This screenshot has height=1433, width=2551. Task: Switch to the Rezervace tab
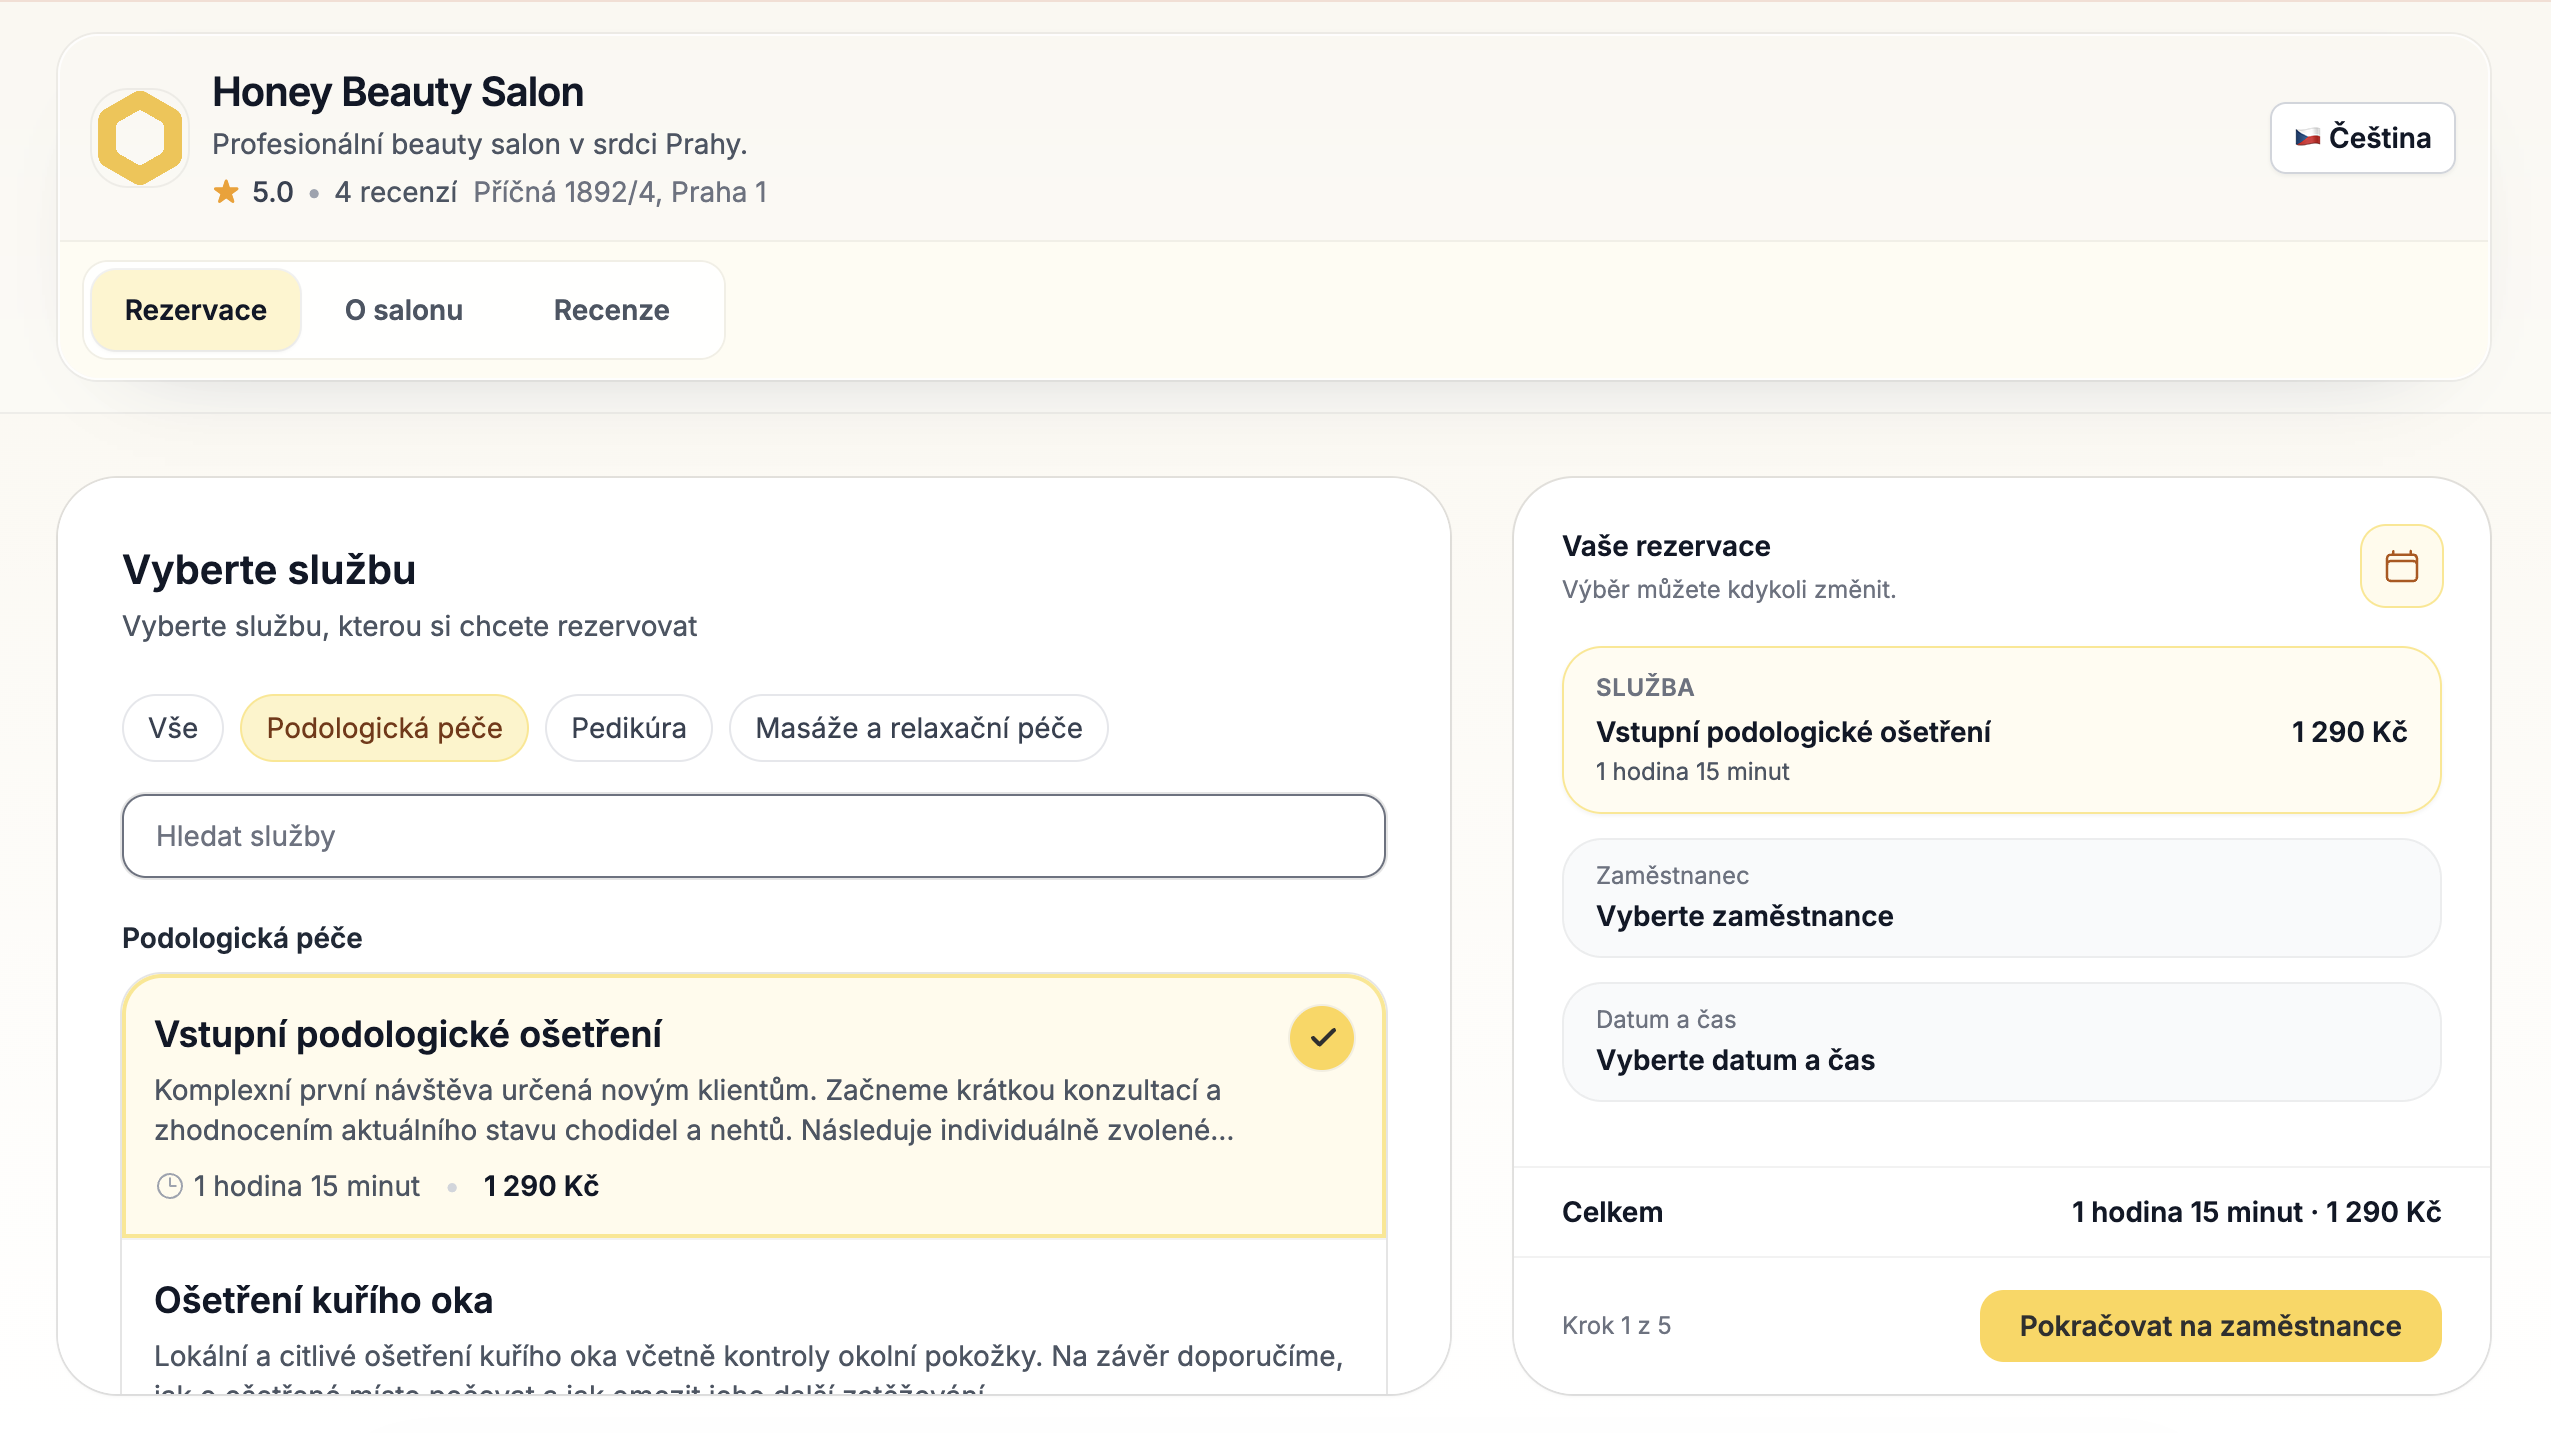(x=196, y=310)
